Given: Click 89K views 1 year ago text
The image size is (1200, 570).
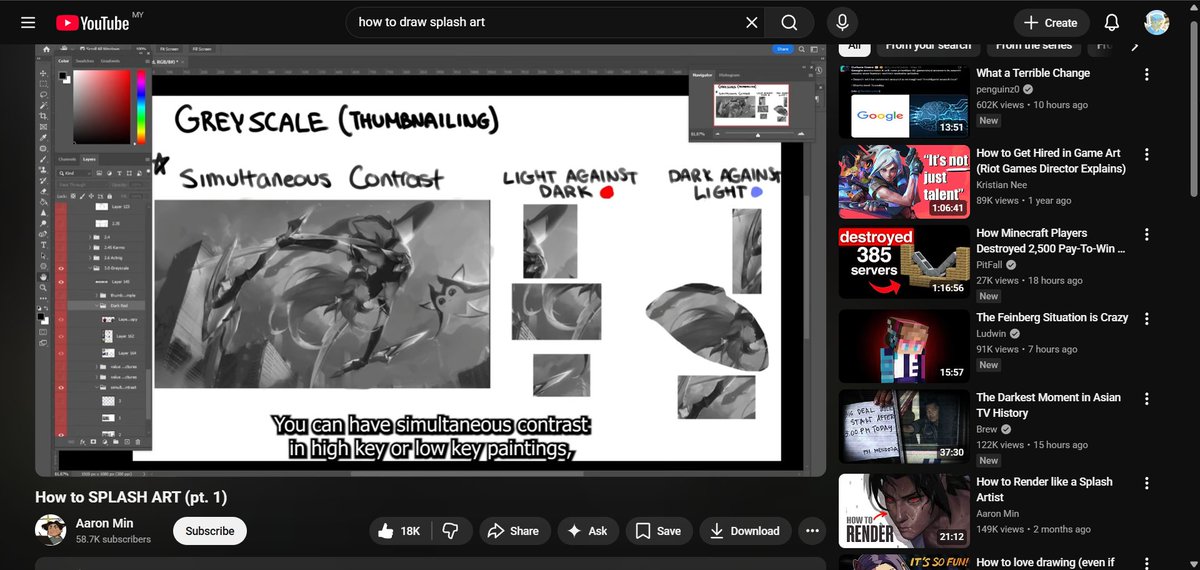Looking at the screenshot, I should click(x=1026, y=201).
